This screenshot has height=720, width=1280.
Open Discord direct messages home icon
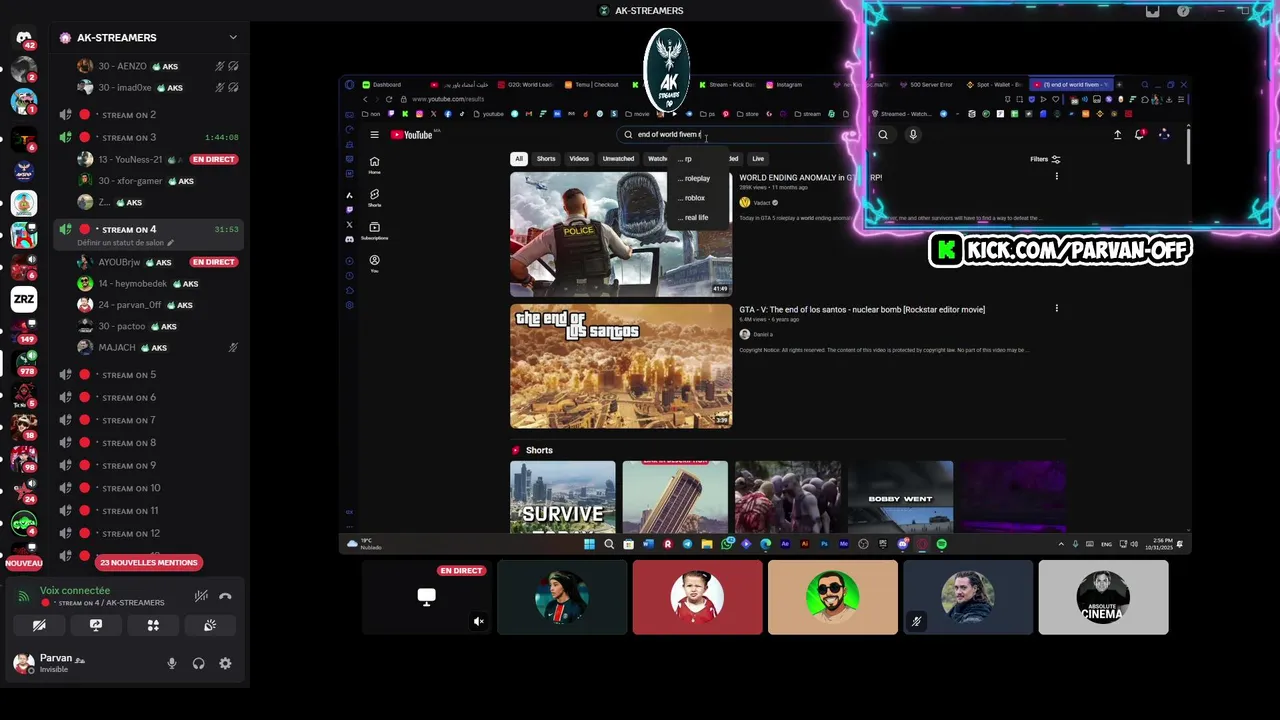pyautogui.click(x=24, y=38)
